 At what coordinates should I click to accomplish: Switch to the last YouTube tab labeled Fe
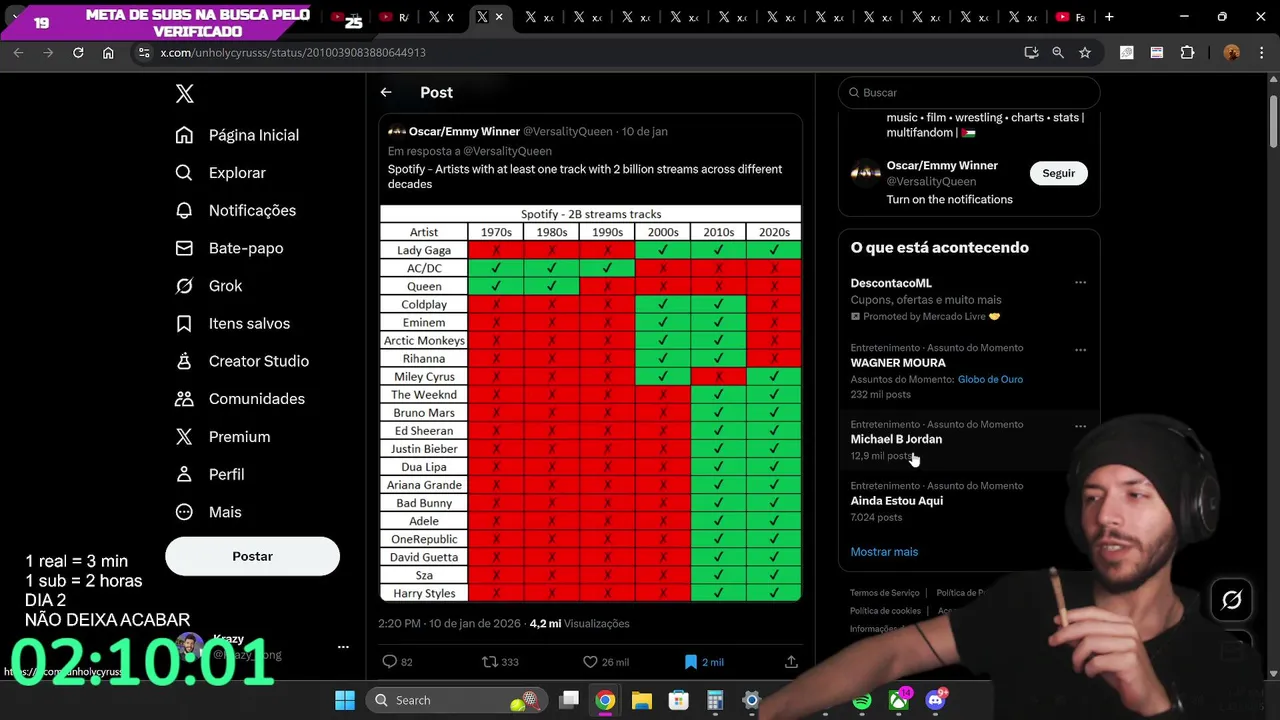tap(1070, 17)
